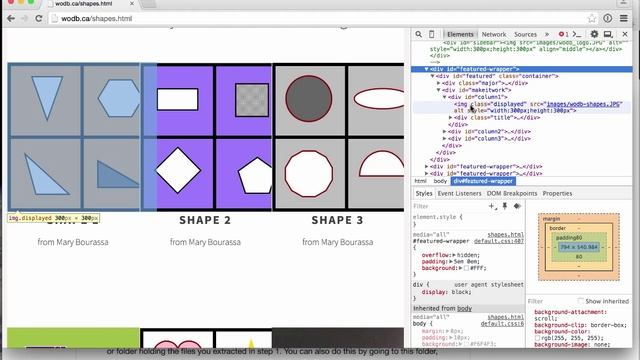
Task: Expand the div class title node
Action: point(451,118)
